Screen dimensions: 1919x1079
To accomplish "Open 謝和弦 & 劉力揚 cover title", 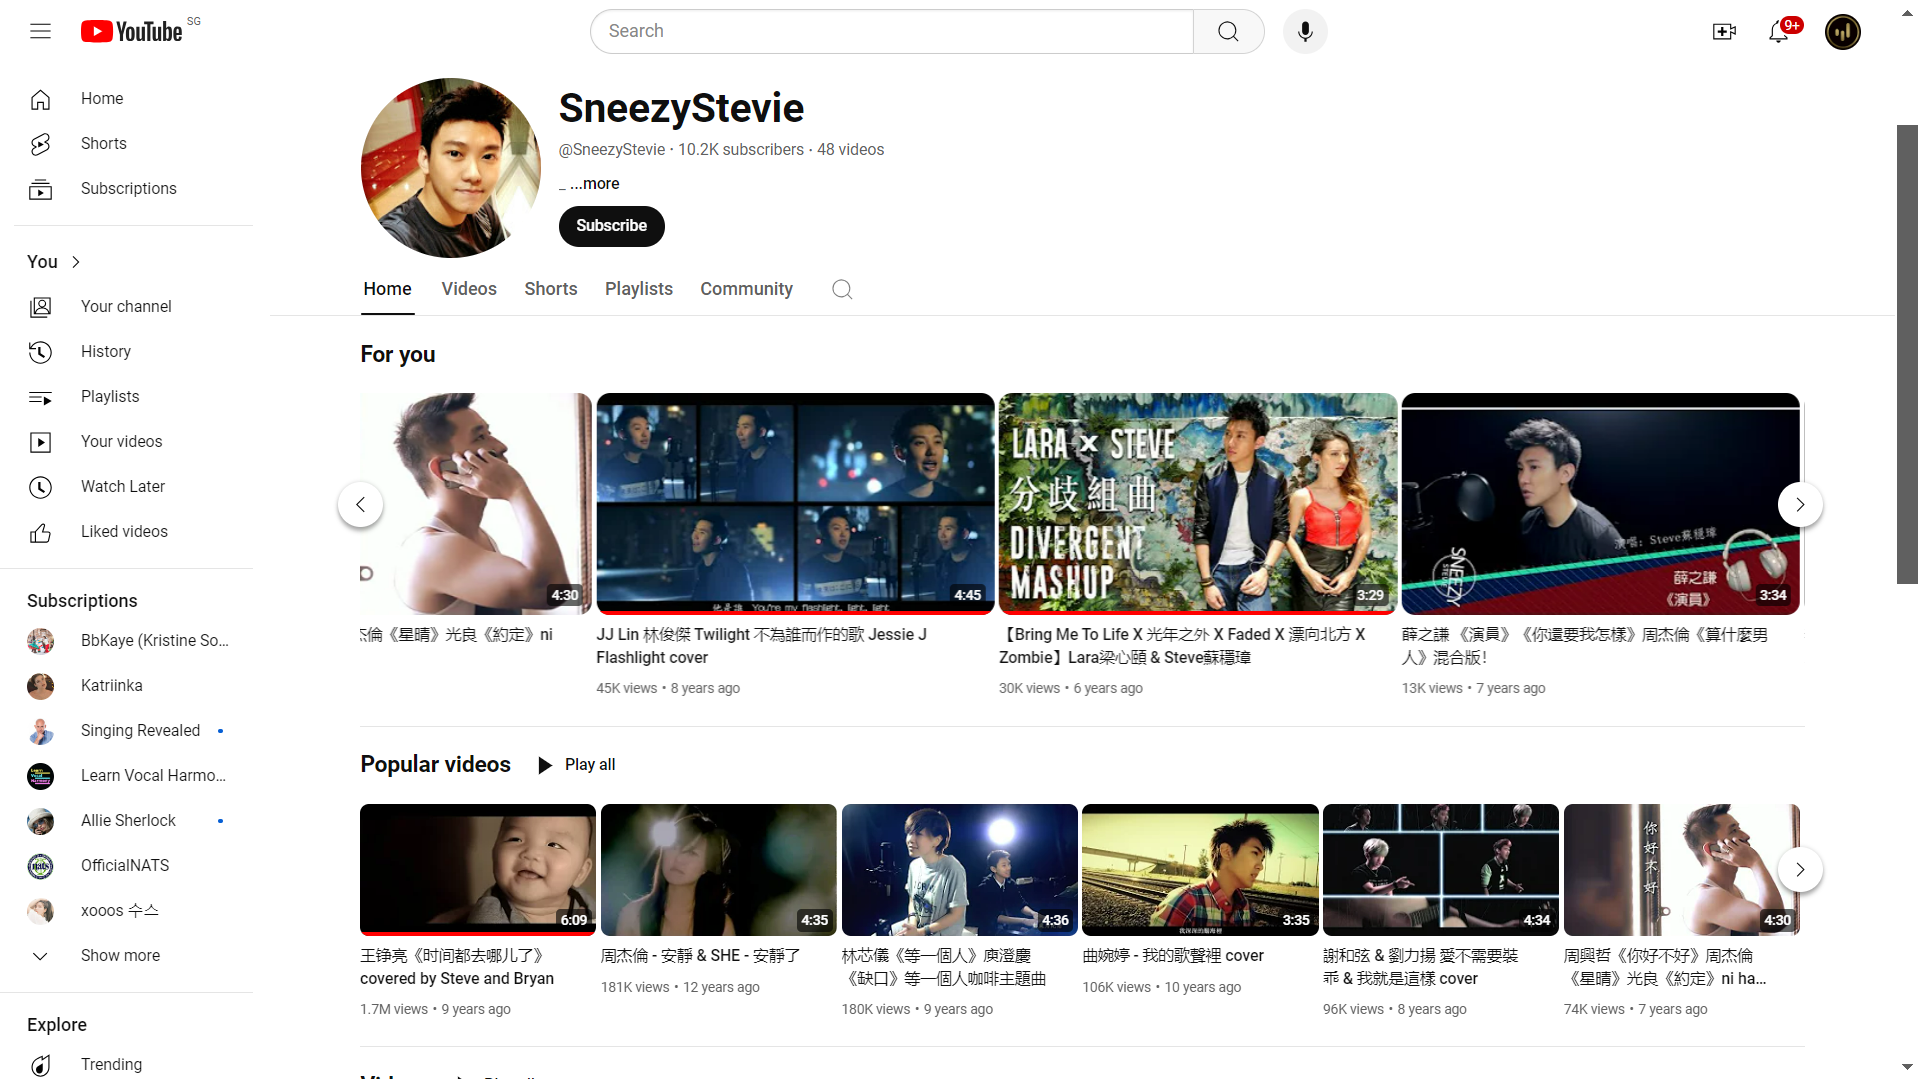I will [x=1420, y=967].
